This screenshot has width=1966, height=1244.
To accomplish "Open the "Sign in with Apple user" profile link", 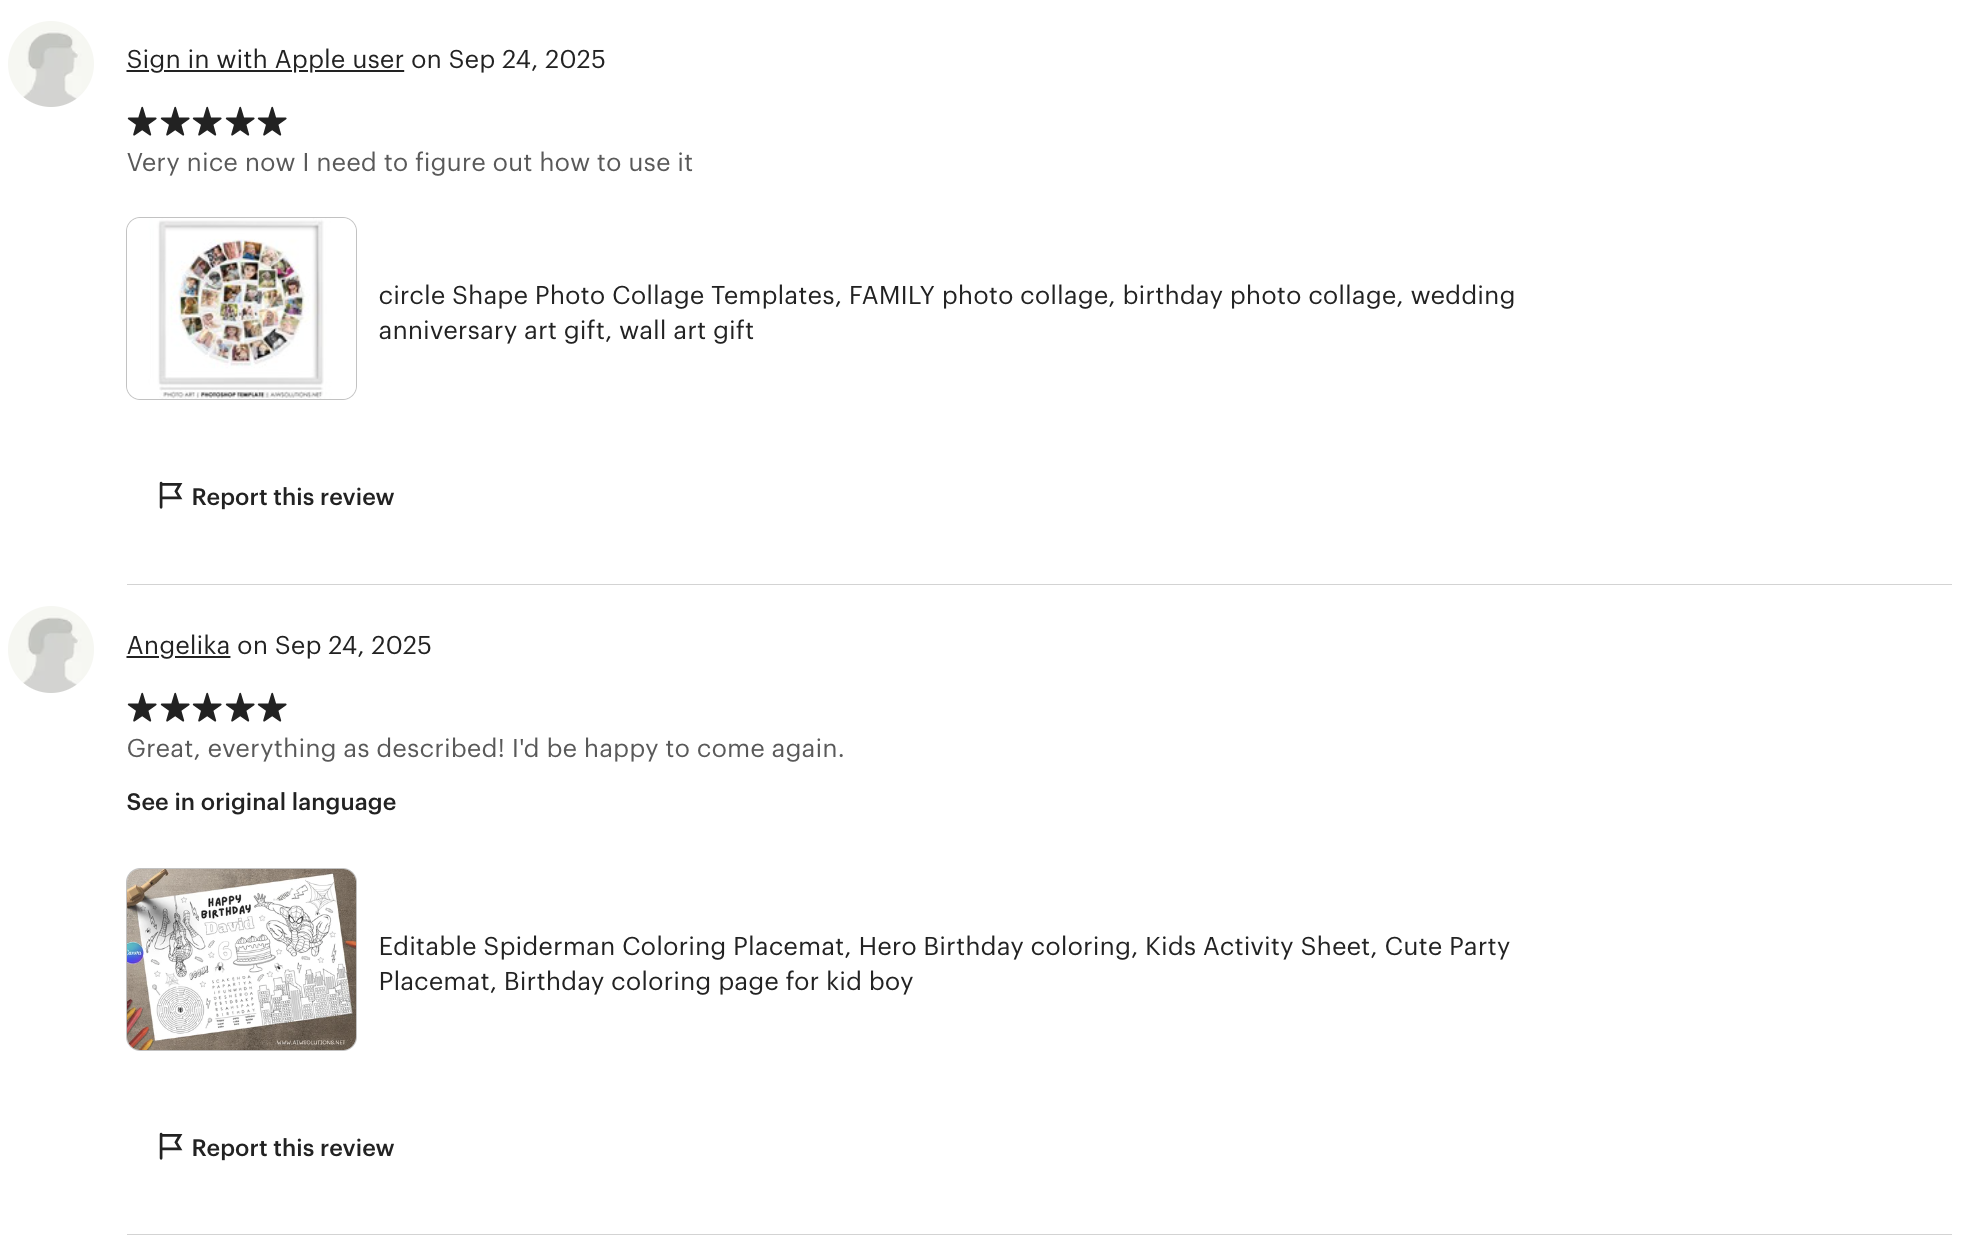I will click(x=265, y=60).
